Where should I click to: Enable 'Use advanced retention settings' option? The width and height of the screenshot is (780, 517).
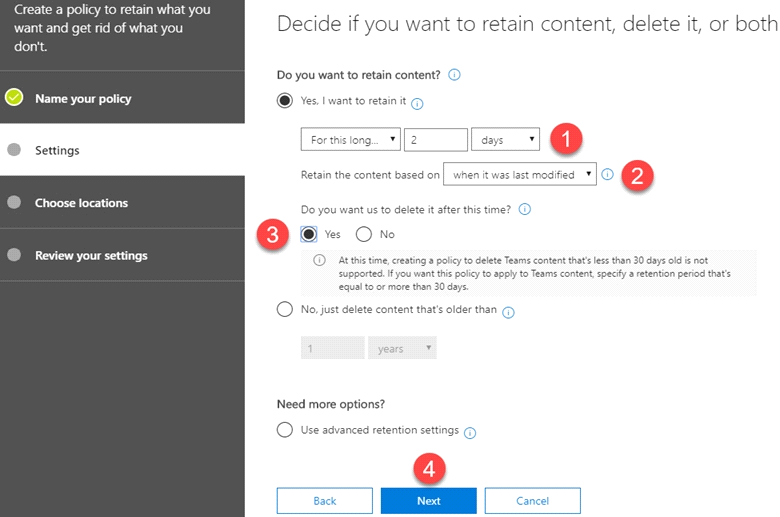coord(285,429)
